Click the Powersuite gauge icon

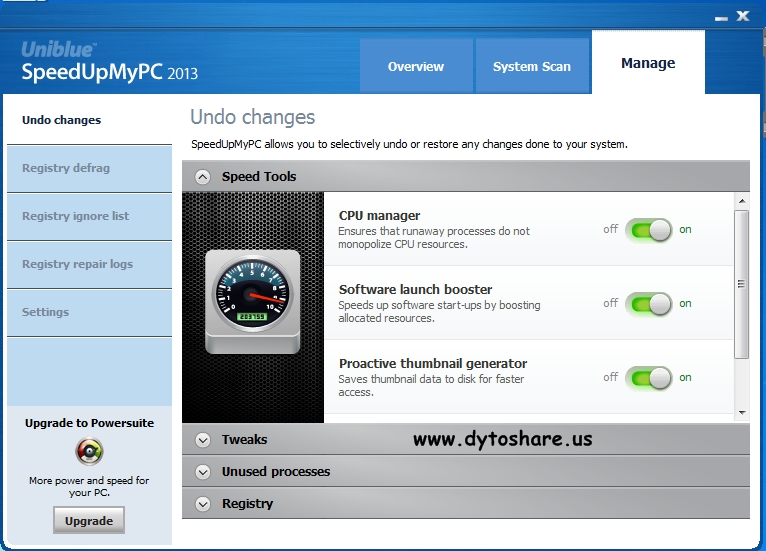[89, 451]
